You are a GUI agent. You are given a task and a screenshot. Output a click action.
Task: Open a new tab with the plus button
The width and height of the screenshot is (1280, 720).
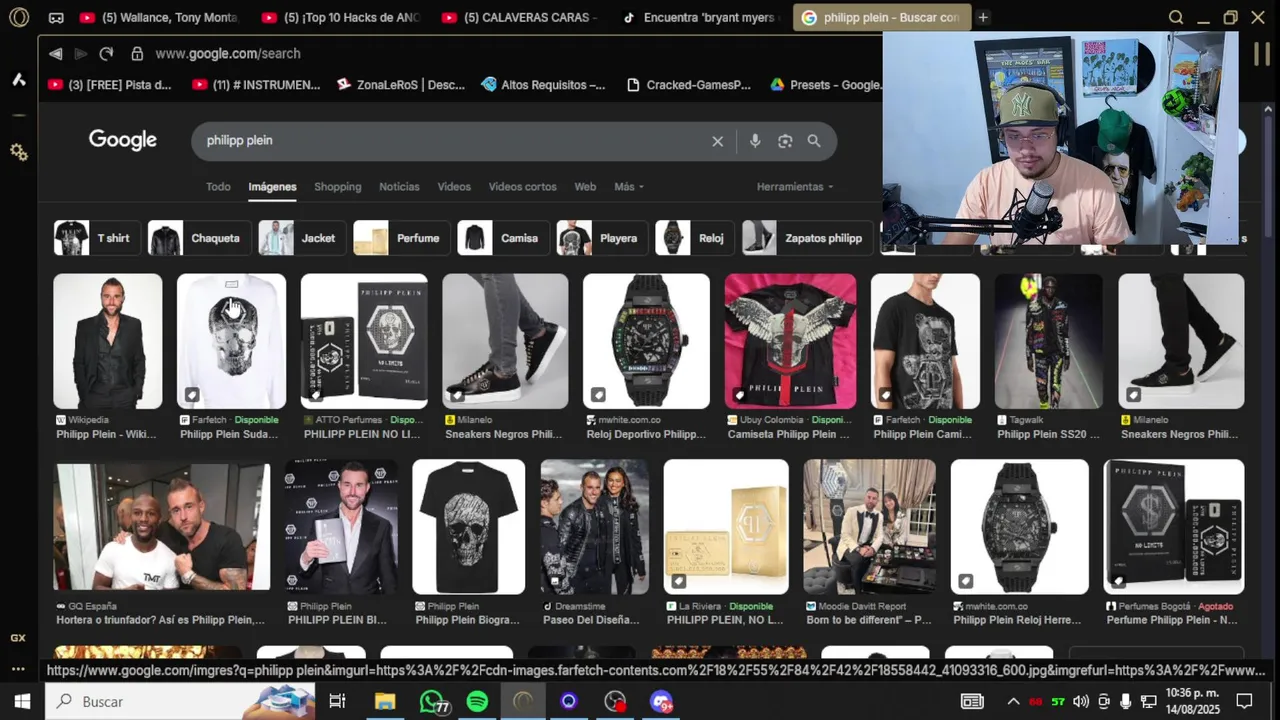click(983, 17)
